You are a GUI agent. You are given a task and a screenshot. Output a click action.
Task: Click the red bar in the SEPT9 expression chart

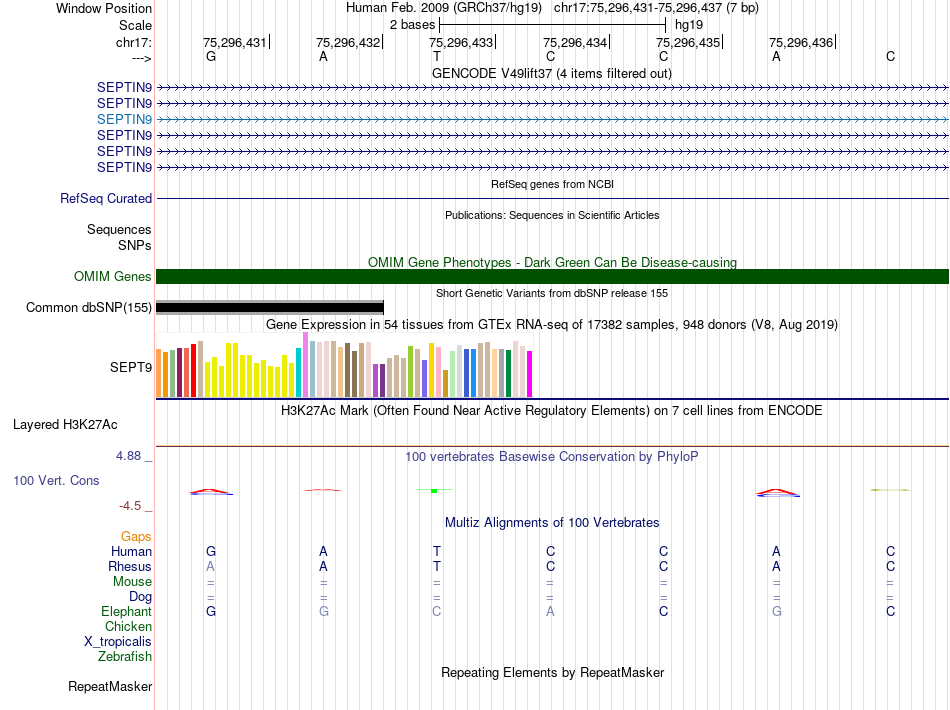(x=193, y=370)
